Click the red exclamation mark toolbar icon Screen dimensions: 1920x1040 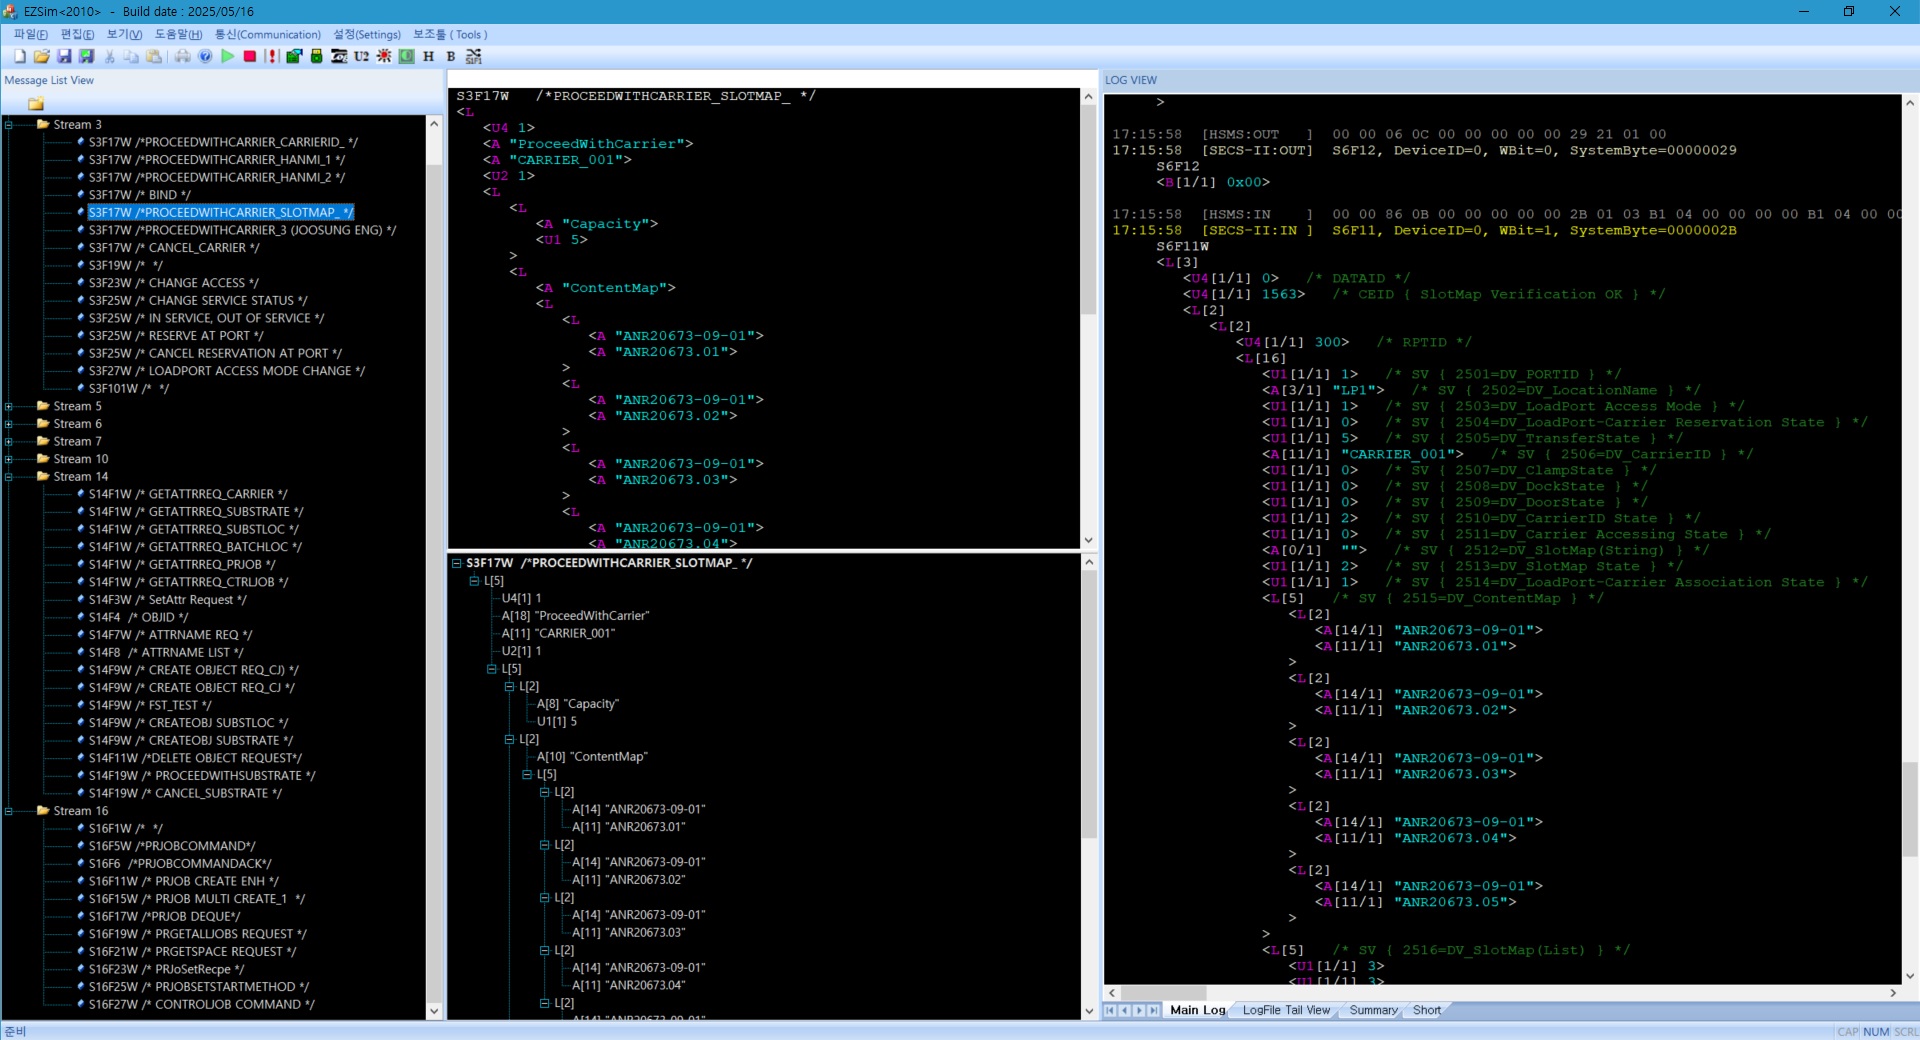pyautogui.click(x=271, y=56)
